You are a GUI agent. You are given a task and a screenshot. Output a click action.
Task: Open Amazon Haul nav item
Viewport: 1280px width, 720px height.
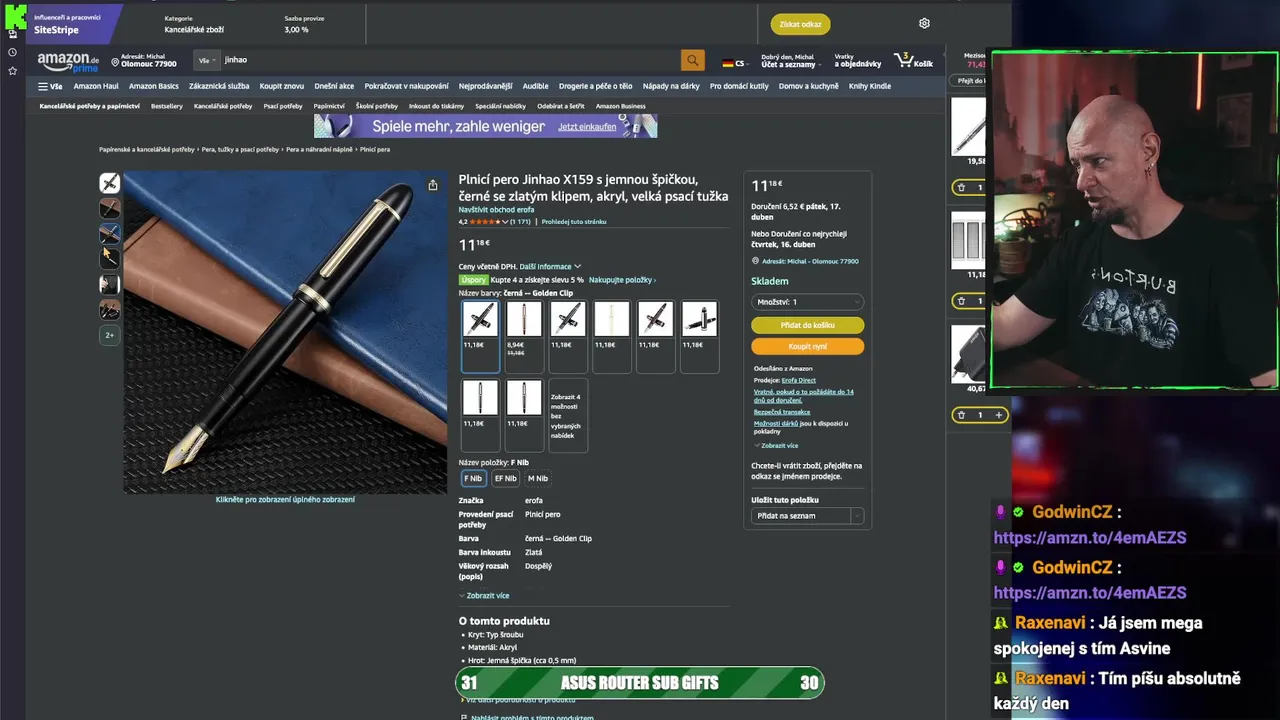[x=96, y=86]
